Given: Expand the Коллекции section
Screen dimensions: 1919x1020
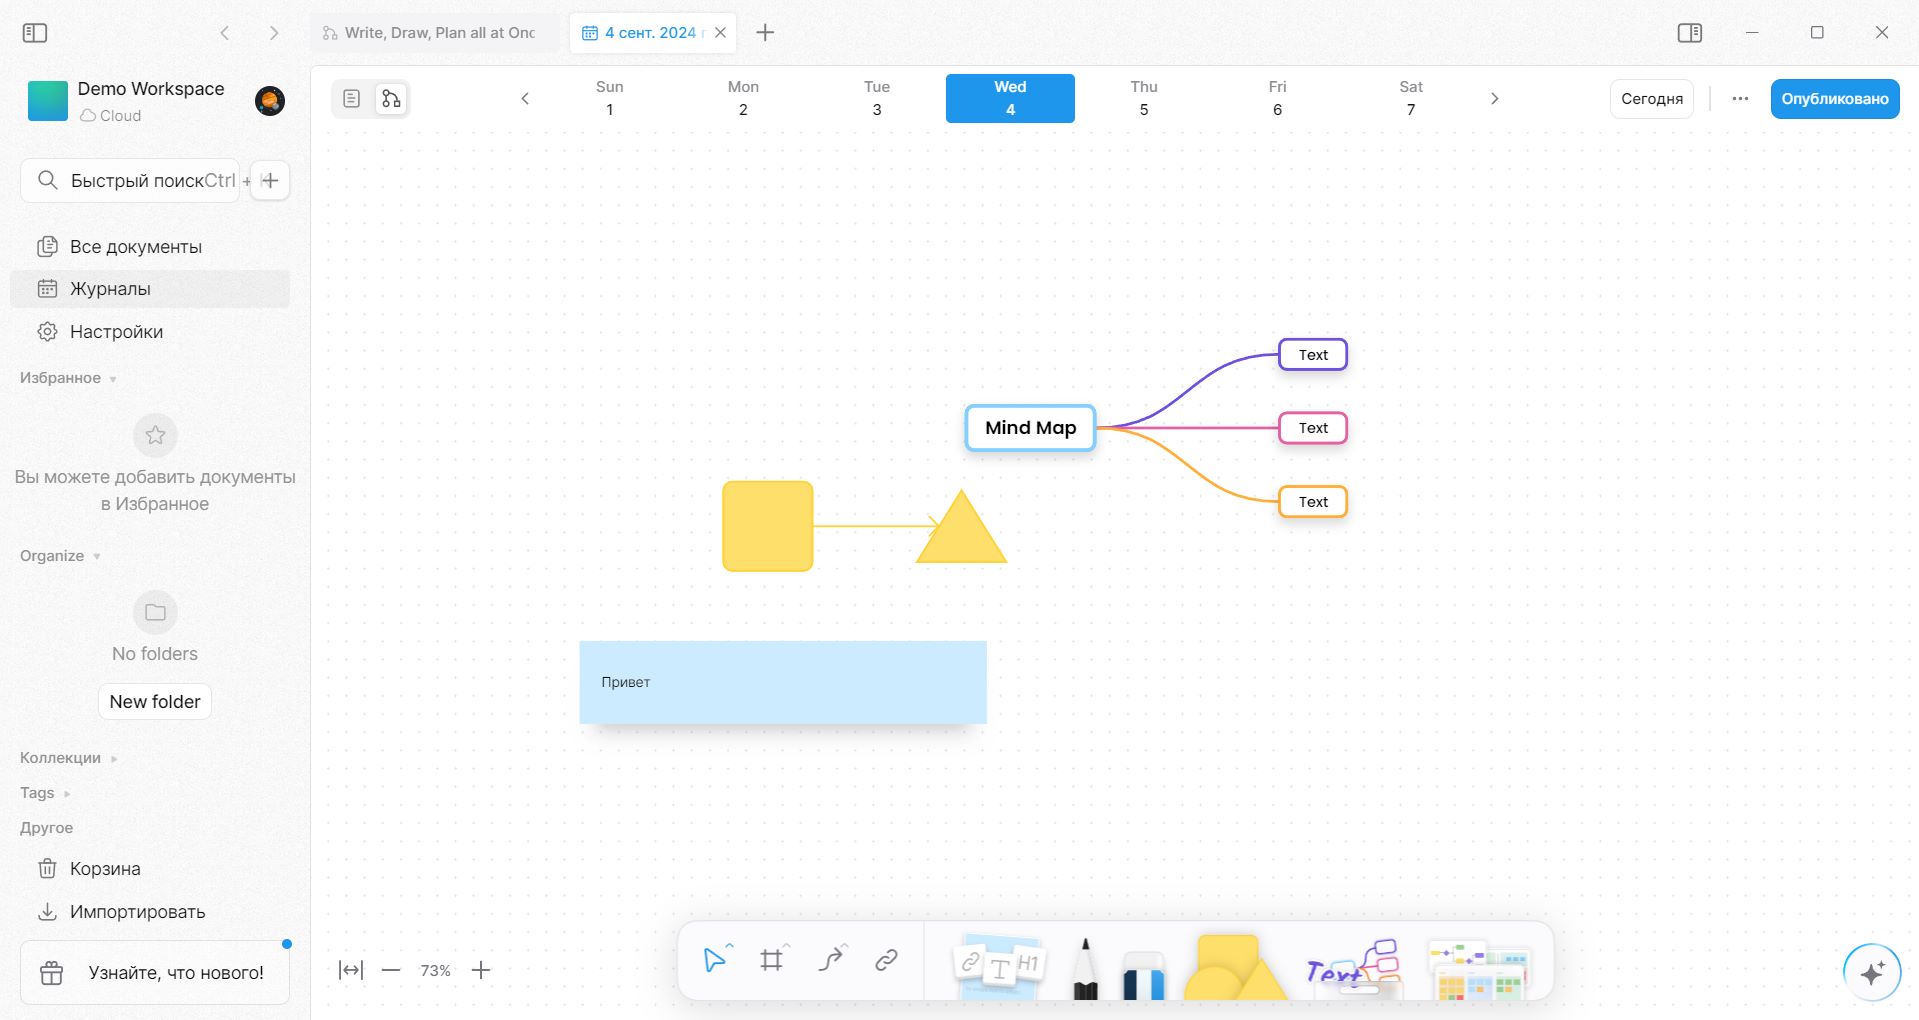Looking at the screenshot, I should click(69, 758).
